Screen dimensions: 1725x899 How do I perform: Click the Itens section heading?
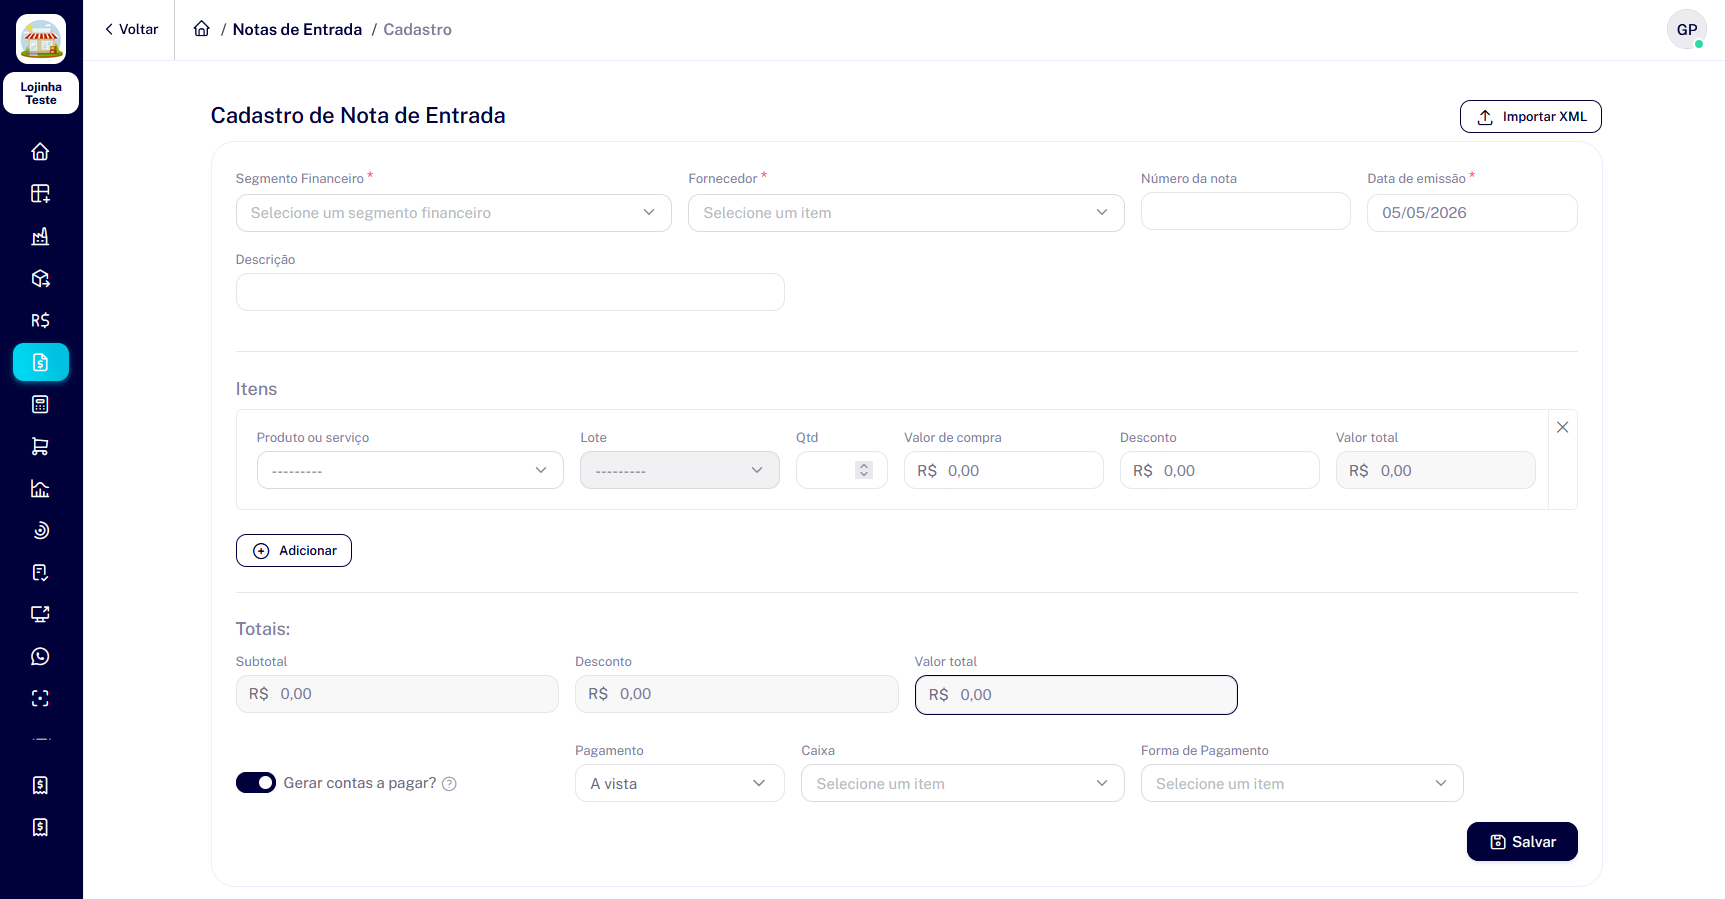(256, 389)
